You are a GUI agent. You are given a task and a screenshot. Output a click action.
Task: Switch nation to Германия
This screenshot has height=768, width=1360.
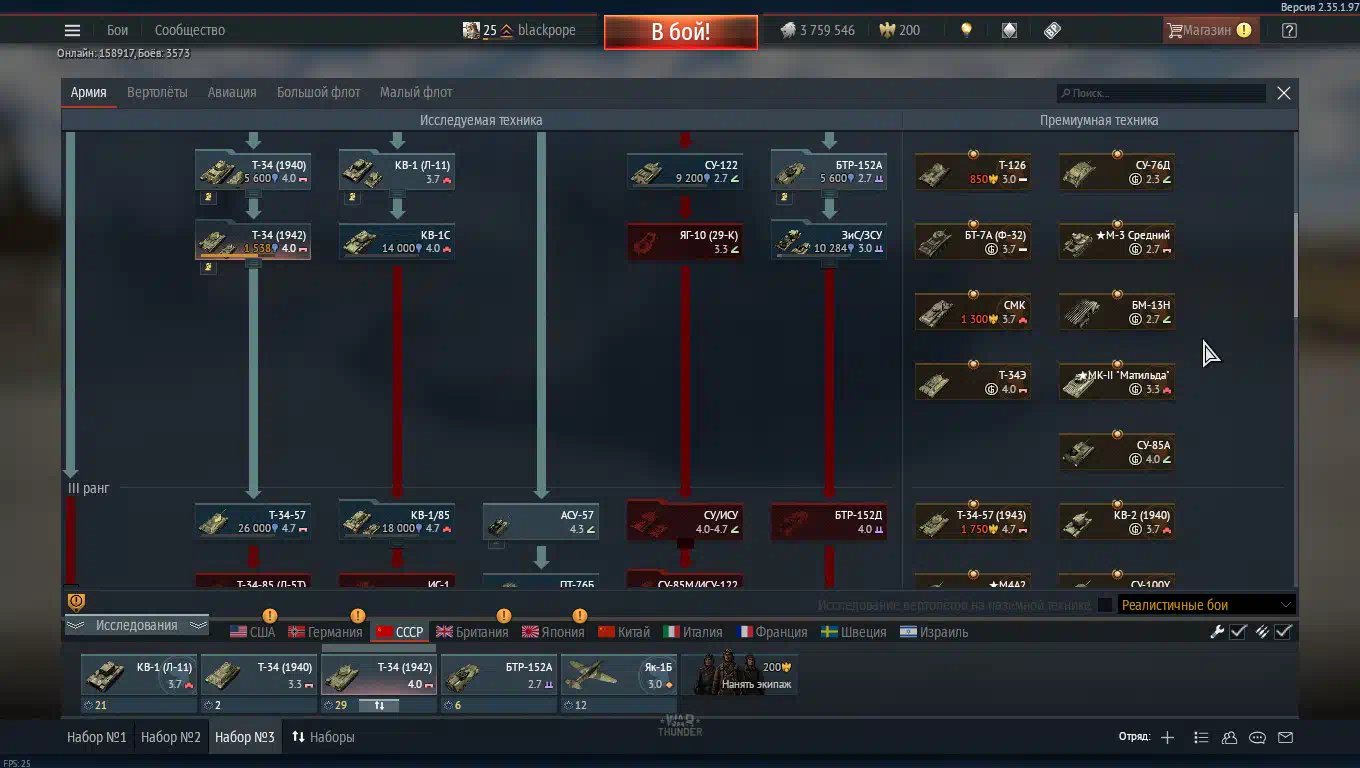[325, 632]
